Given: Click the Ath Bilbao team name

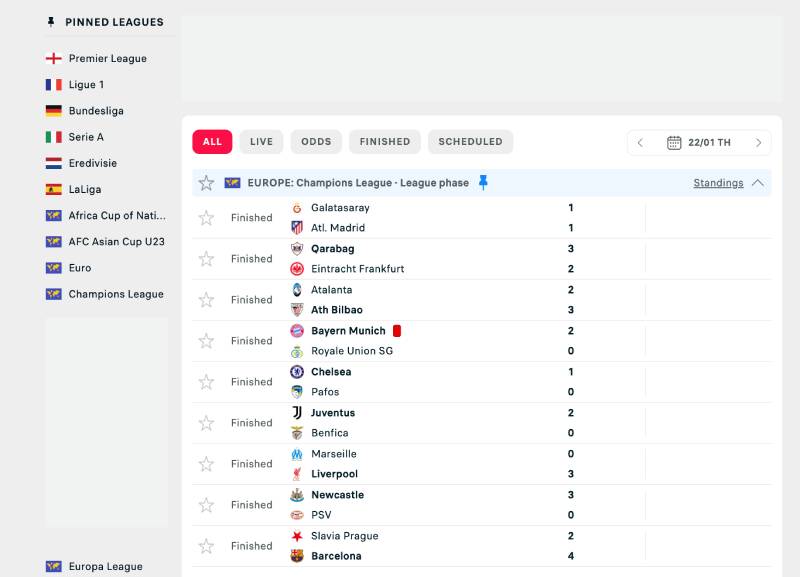Looking at the screenshot, I should click(337, 310).
